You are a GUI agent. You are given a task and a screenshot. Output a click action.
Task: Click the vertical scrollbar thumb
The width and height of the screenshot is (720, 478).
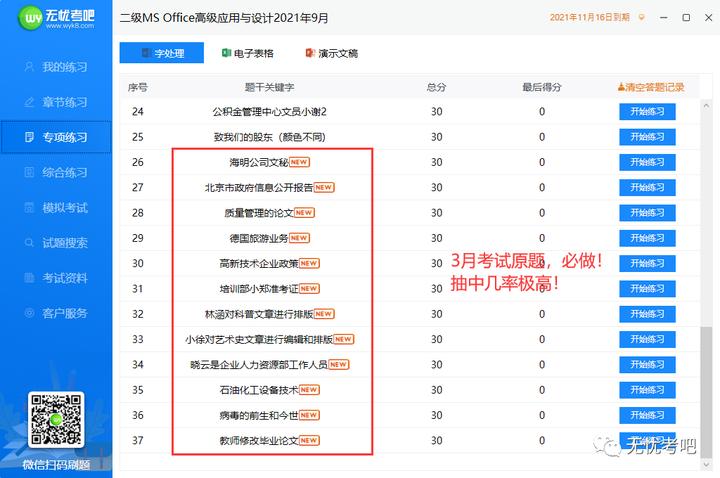coord(706,390)
